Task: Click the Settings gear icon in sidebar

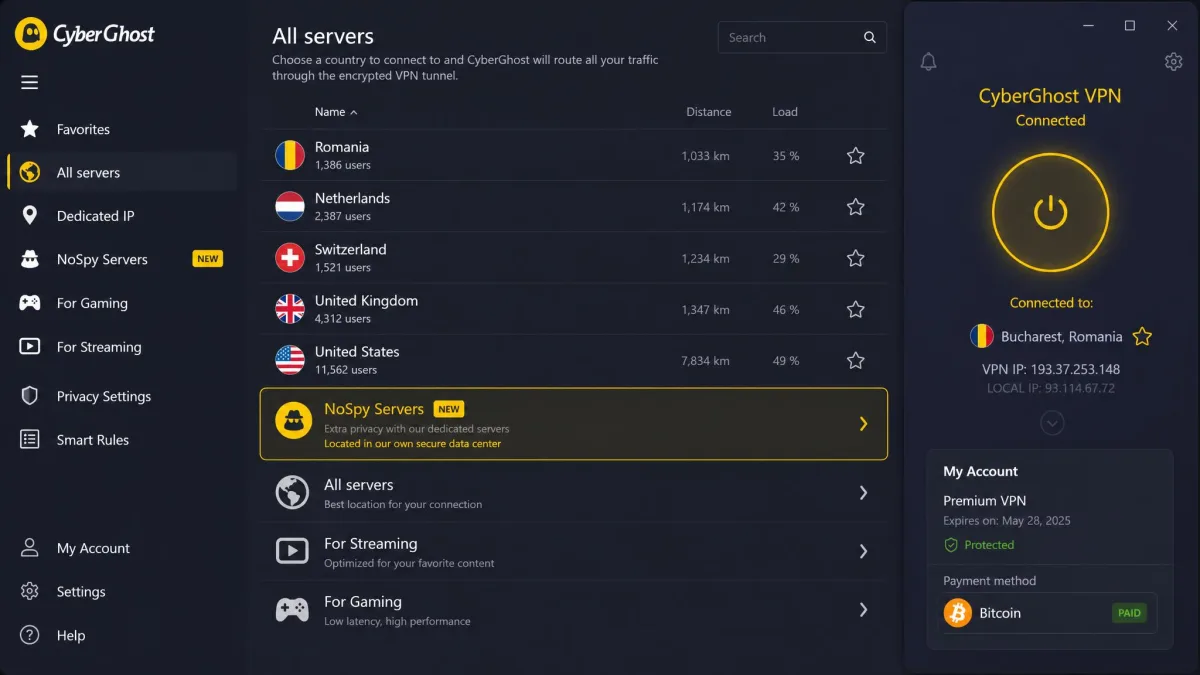Action: [x=30, y=591]
